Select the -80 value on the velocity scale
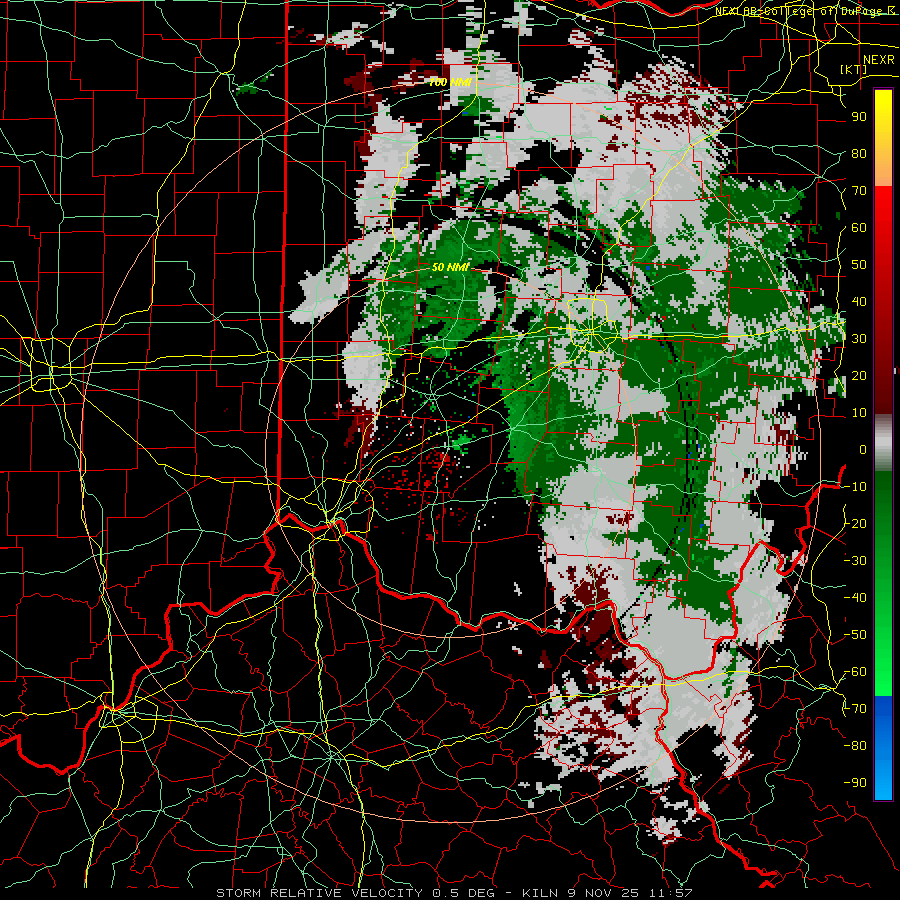 click(x=855, y=746)
